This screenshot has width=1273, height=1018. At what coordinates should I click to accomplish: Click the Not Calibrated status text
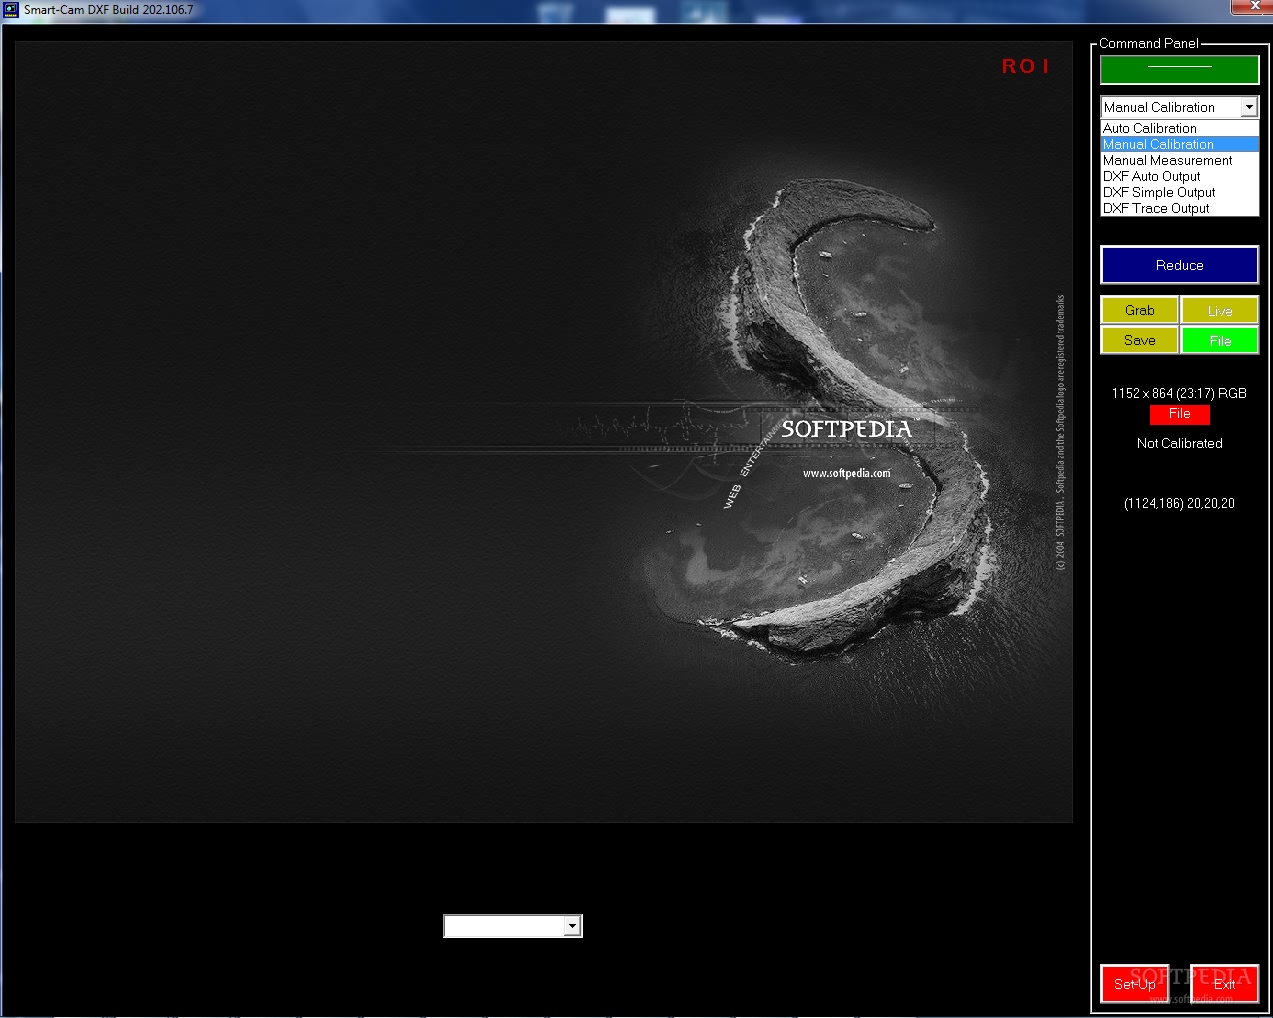1179,443
